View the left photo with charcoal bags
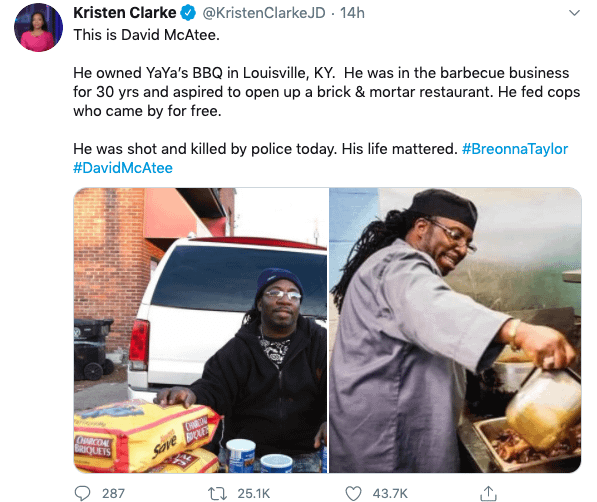The height and width of the screenshot is (502, 597). click(201, 330)
